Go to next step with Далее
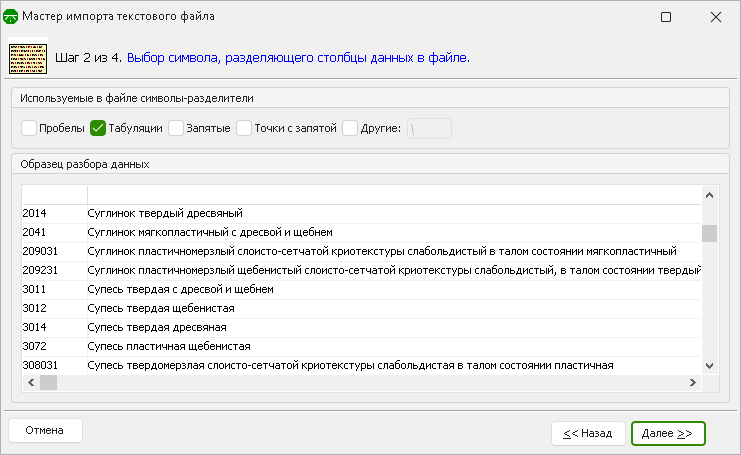Image resolution: width=741 pixels, height=455 pixels. click(668, 433)
